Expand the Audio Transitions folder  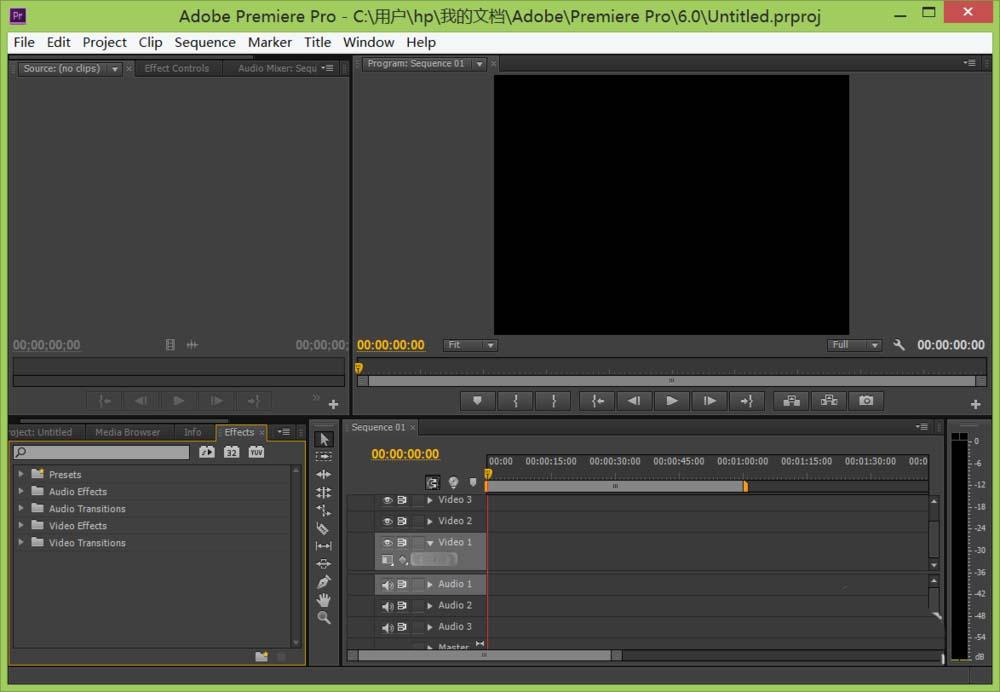click(x=21, y=508)
